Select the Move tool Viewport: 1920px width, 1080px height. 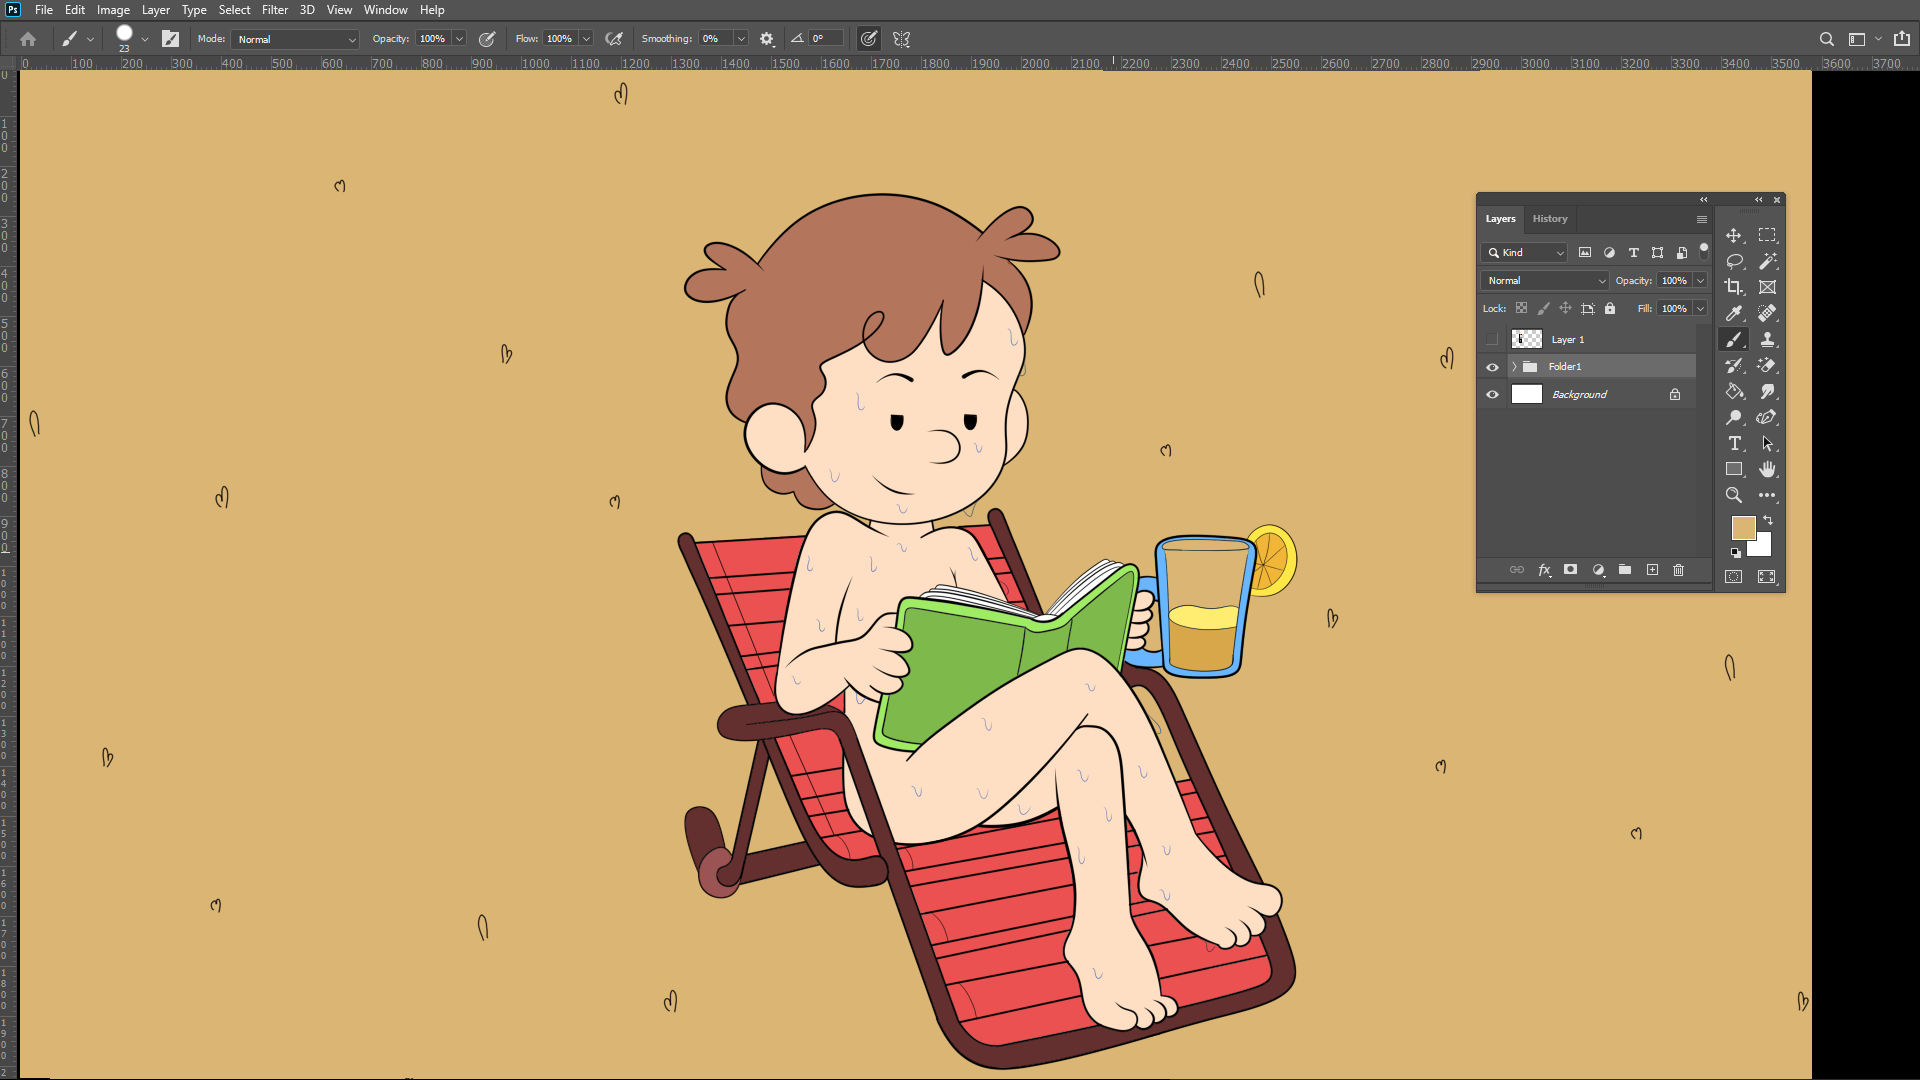1734,235
